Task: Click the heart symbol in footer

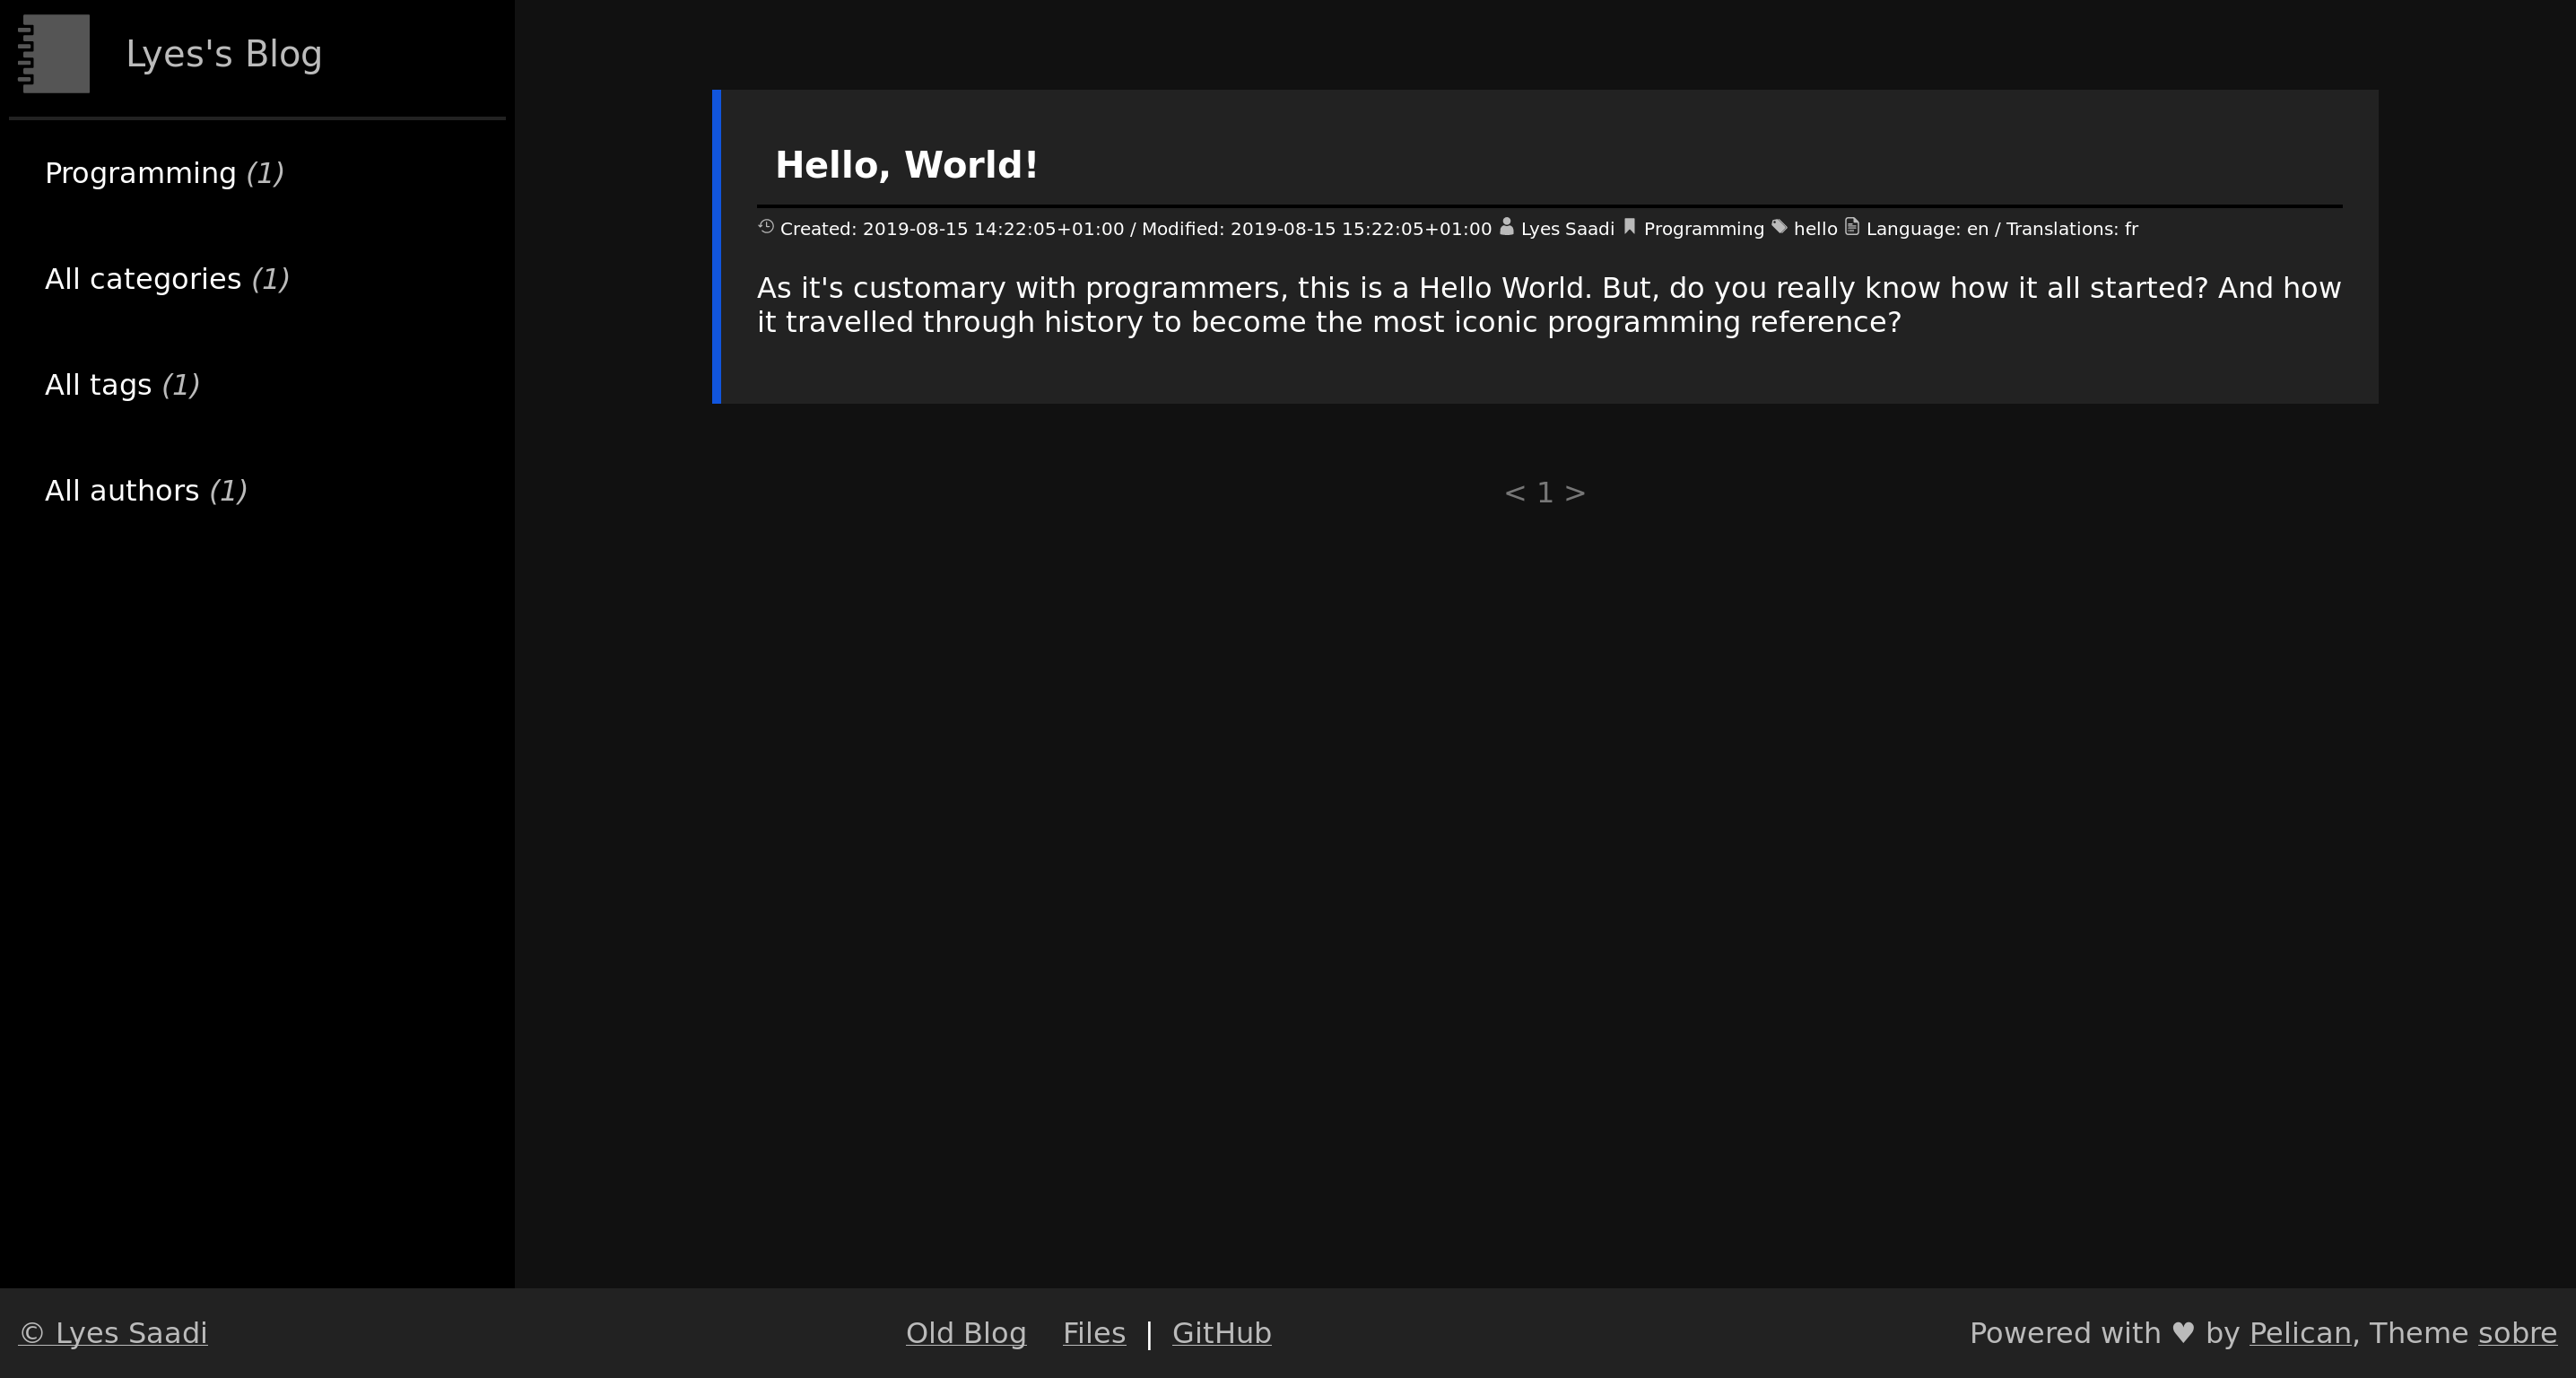Action: (2183, 1333)
